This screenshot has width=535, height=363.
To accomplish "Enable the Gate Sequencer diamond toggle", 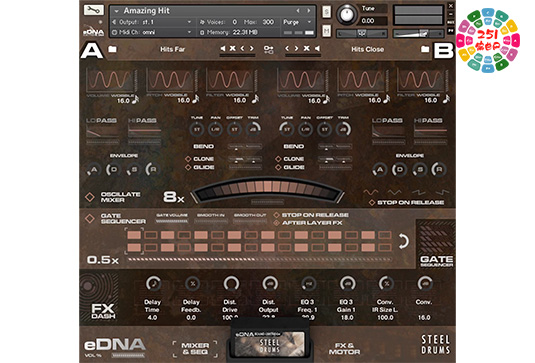I will coord(90,218).
